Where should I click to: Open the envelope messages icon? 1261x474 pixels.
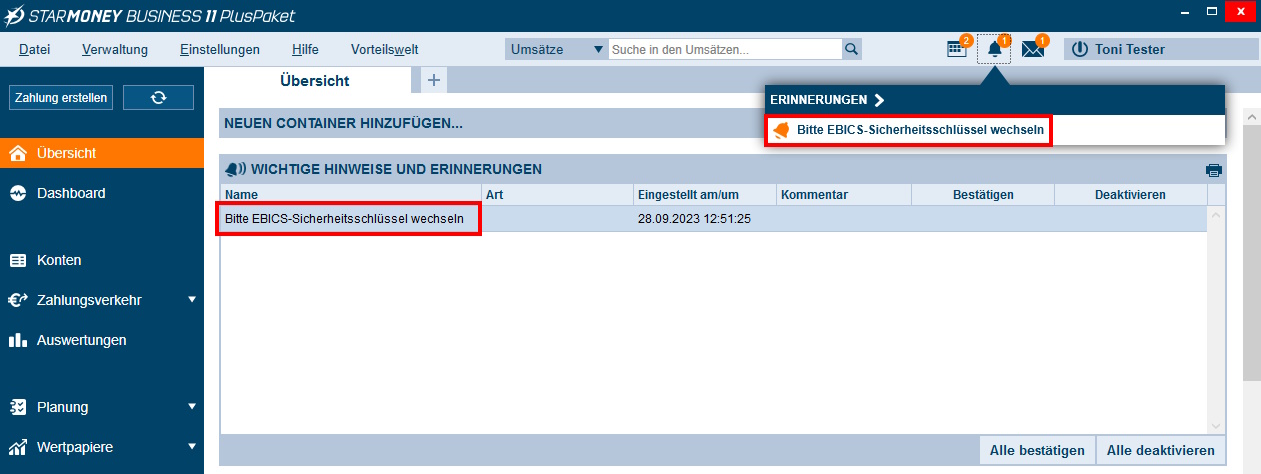coord(1032,49)
